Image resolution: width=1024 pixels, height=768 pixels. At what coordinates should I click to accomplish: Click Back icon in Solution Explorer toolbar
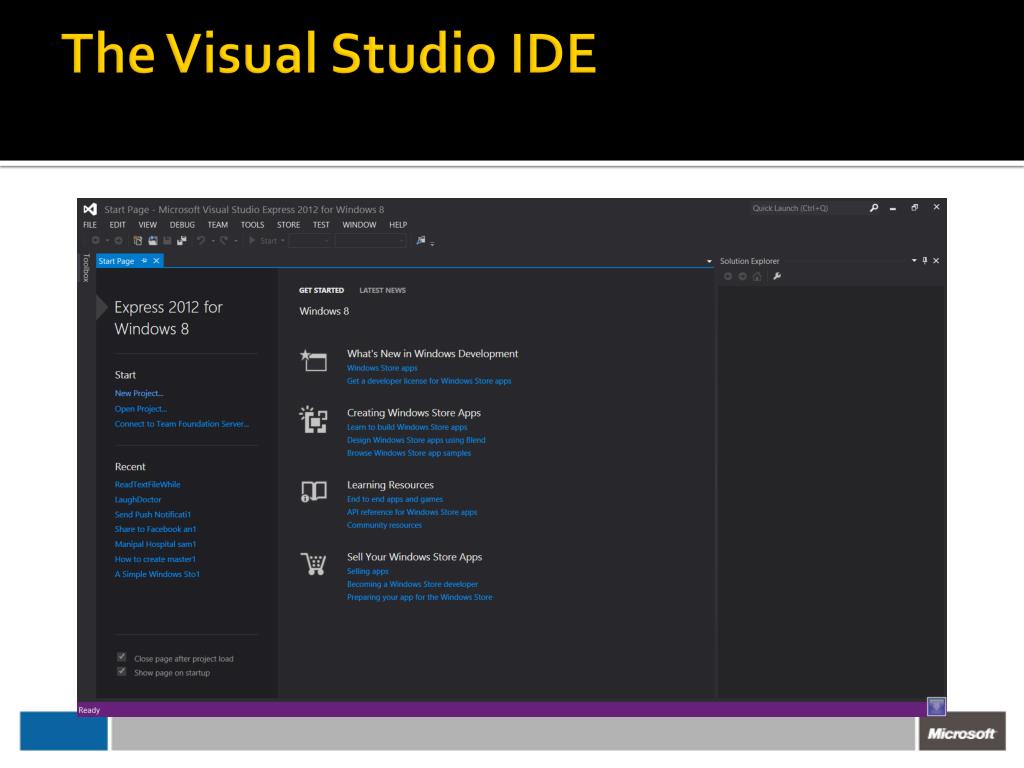click(x=728, y=276)
